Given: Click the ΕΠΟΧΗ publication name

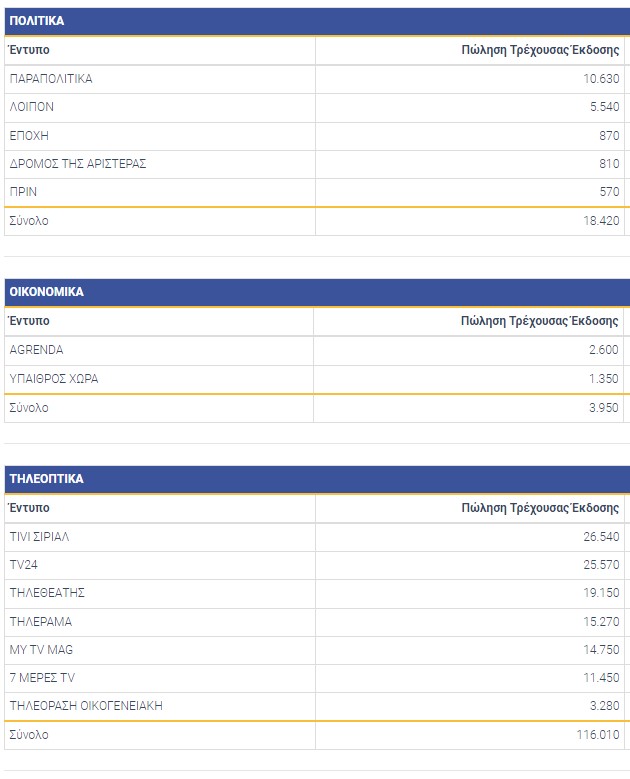Looking at the screenshot, I should (x=29, y=135).
